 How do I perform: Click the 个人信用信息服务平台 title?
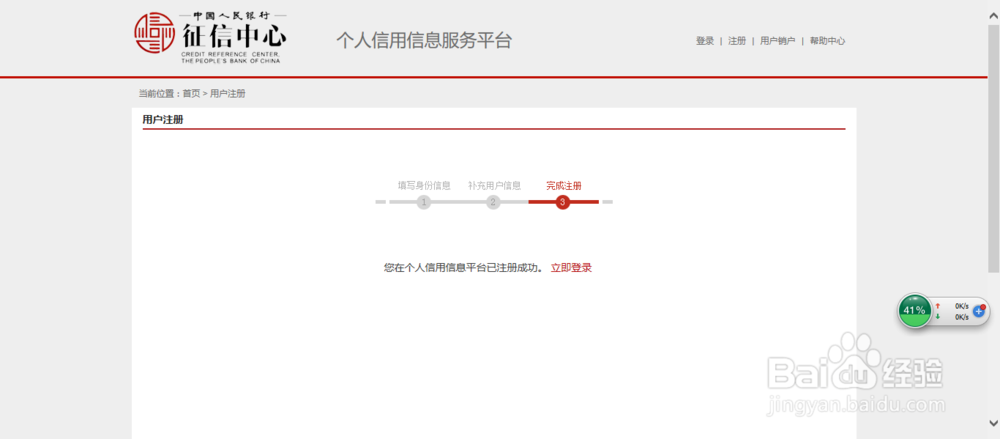click(424, 41)
